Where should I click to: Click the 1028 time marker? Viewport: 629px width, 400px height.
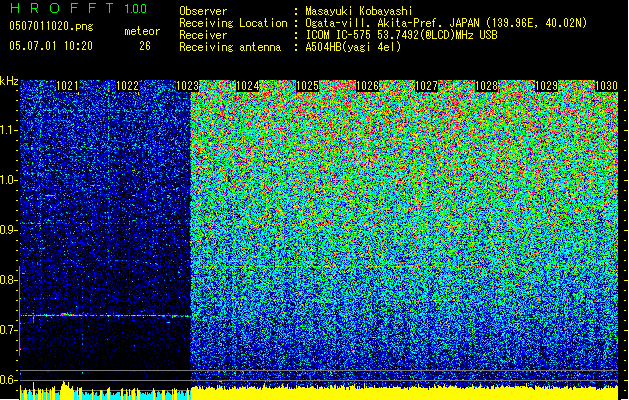click(x=487, y=86)
